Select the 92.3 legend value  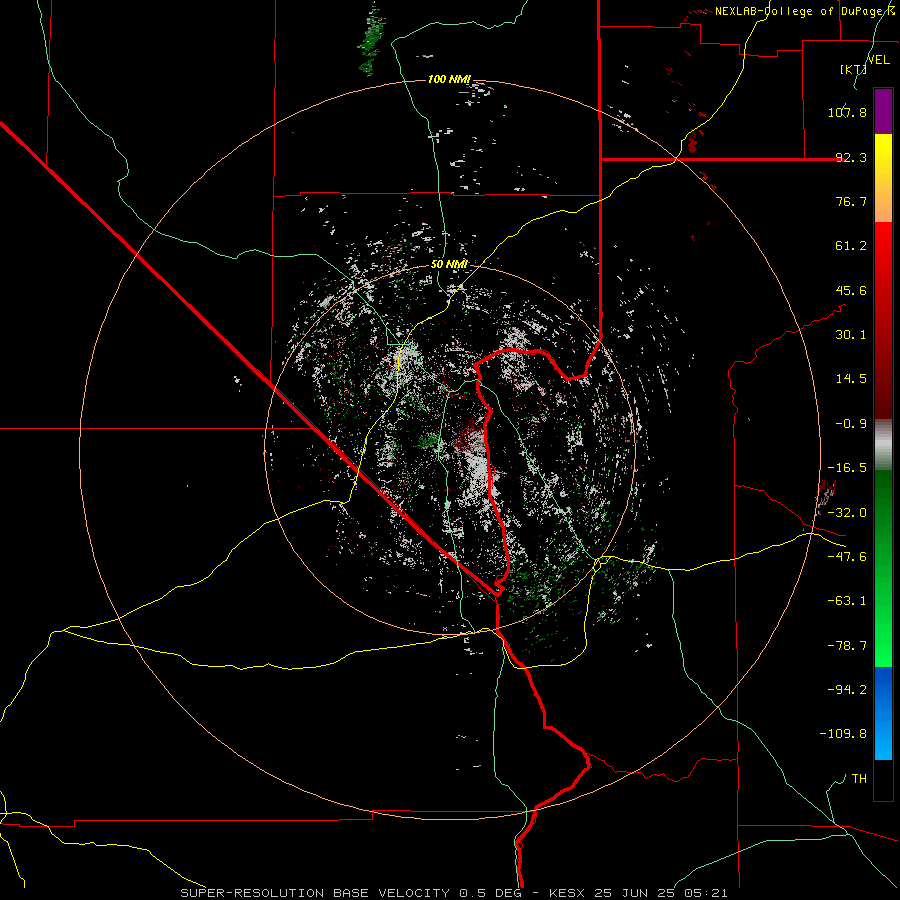point(851,157)
